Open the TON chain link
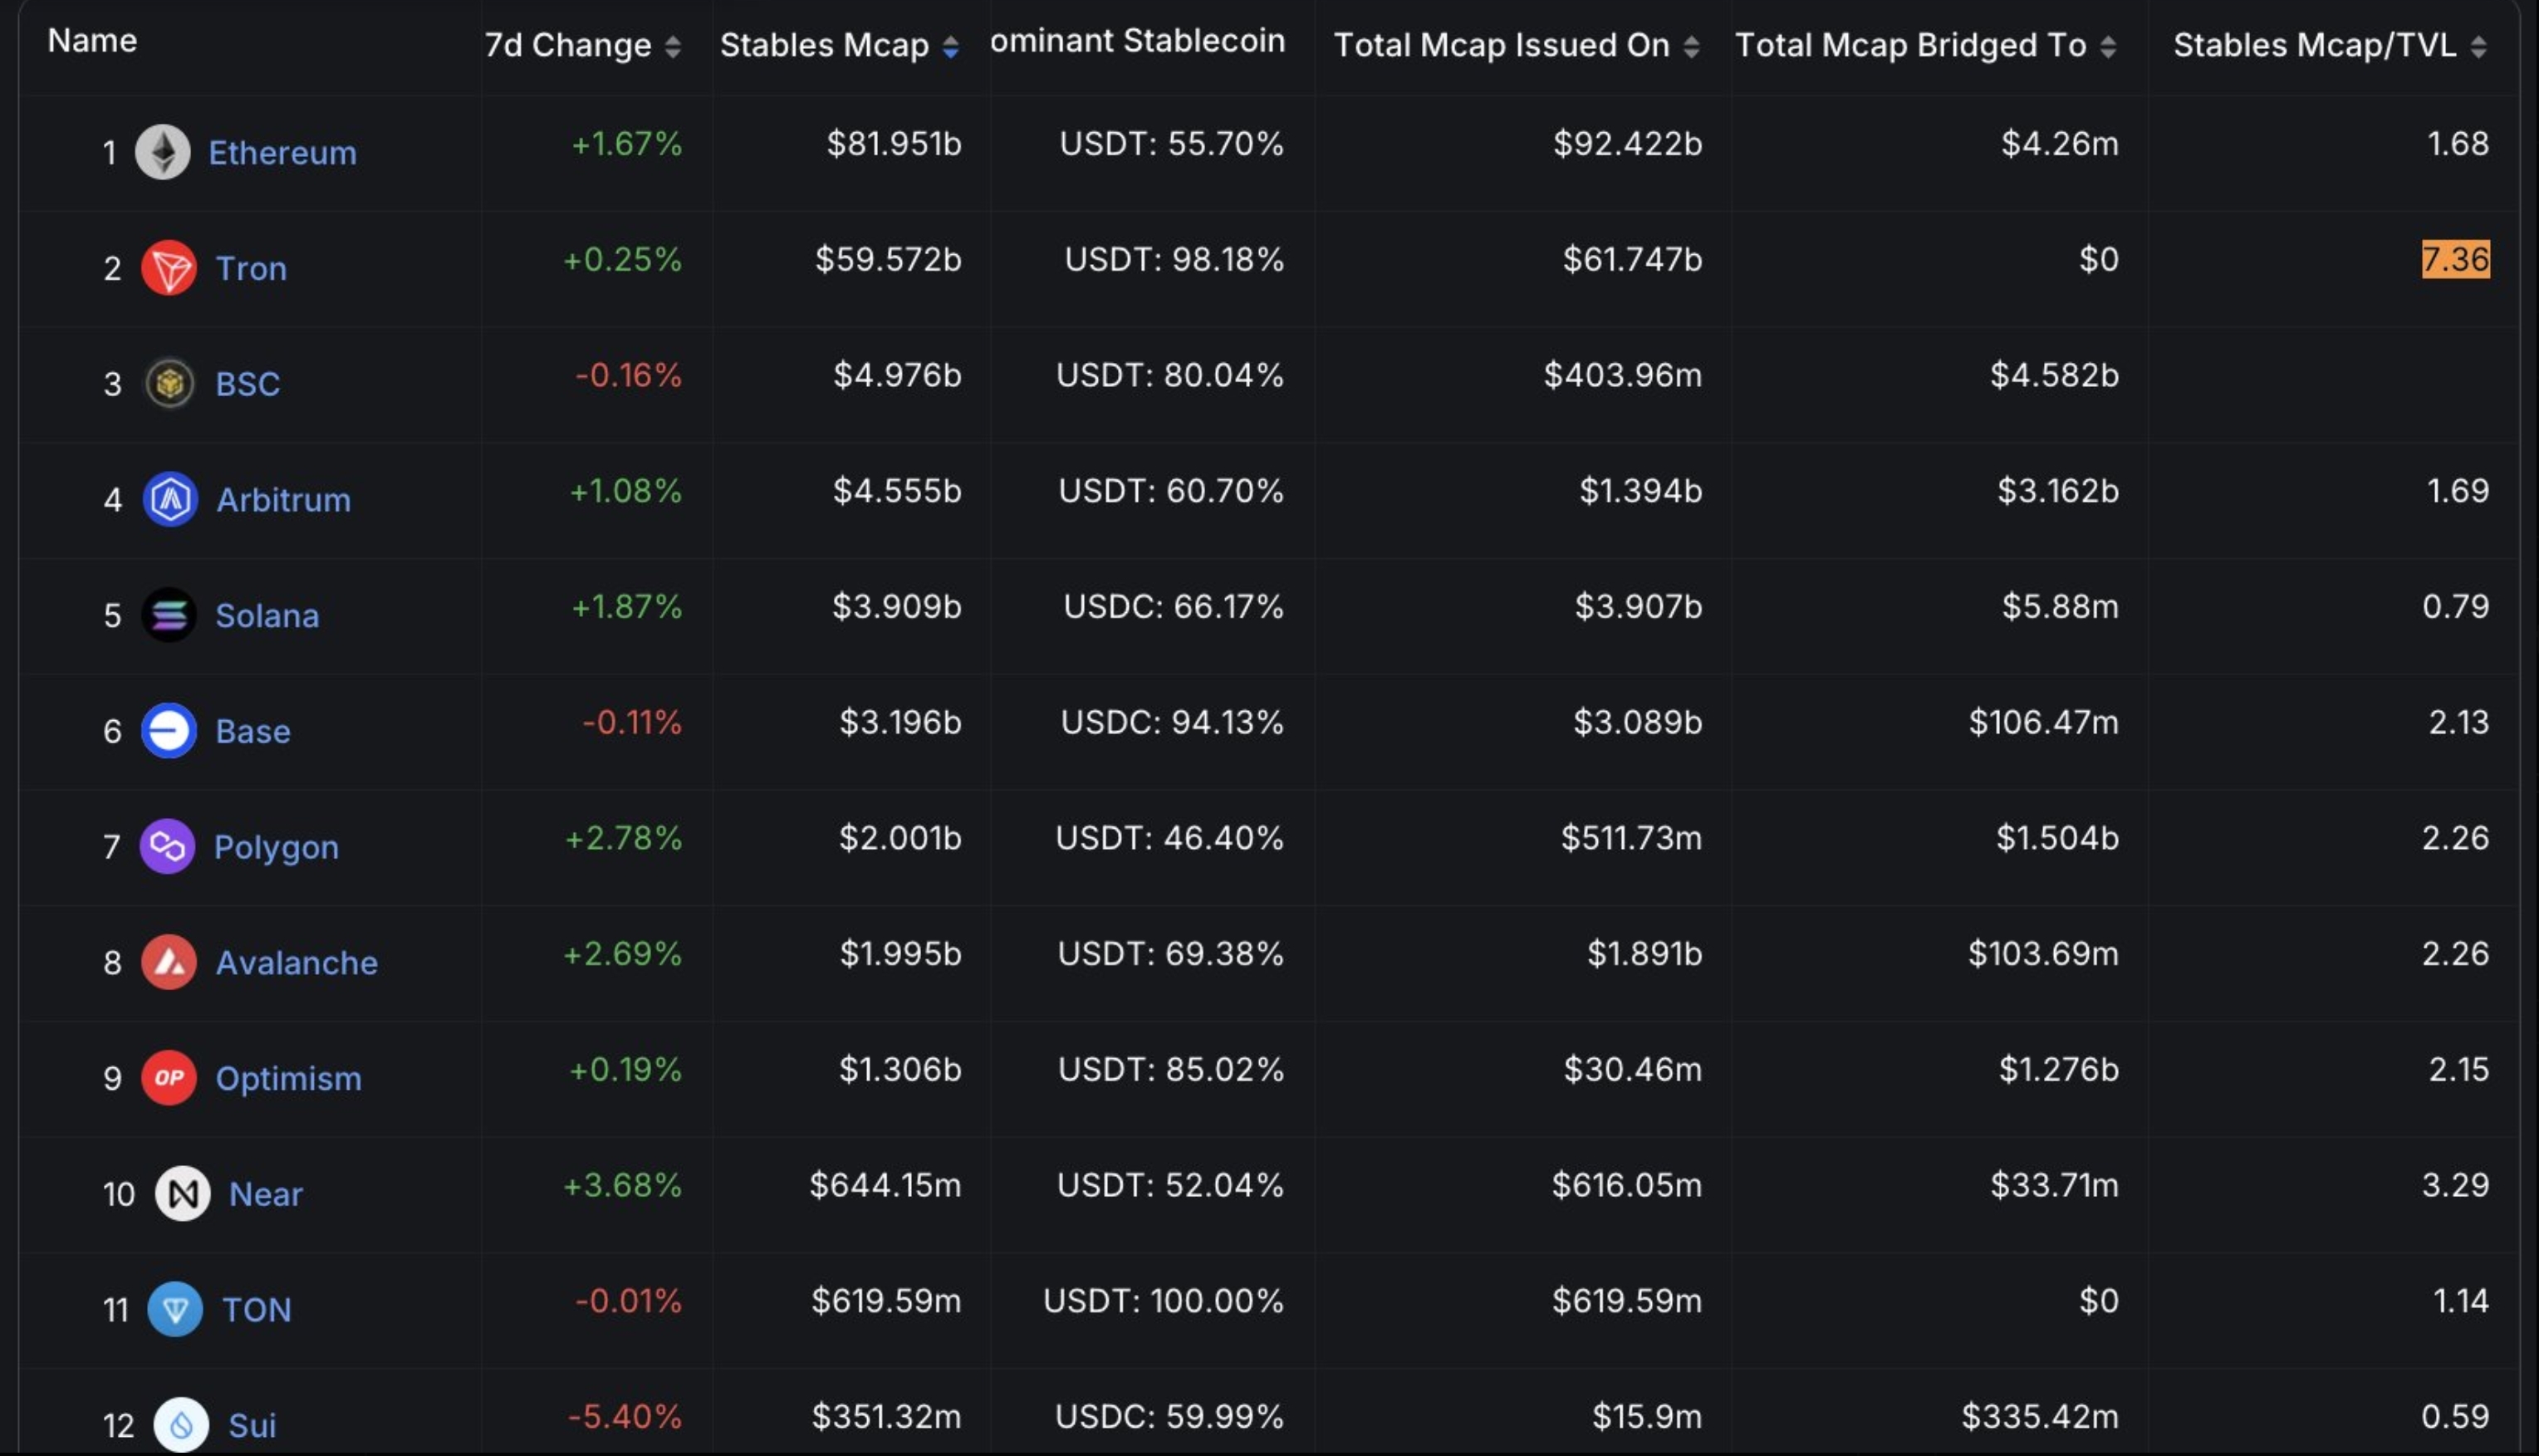2539x1456 pixels. point(256,1310)
